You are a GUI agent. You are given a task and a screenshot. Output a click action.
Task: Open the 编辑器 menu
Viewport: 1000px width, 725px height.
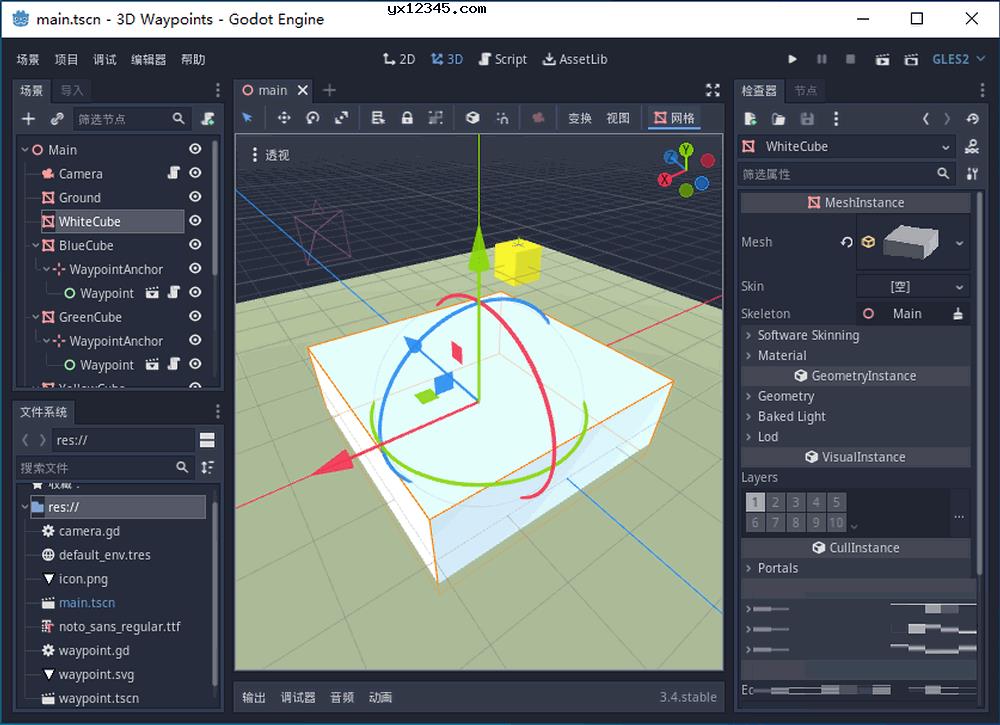click(148, 59)
